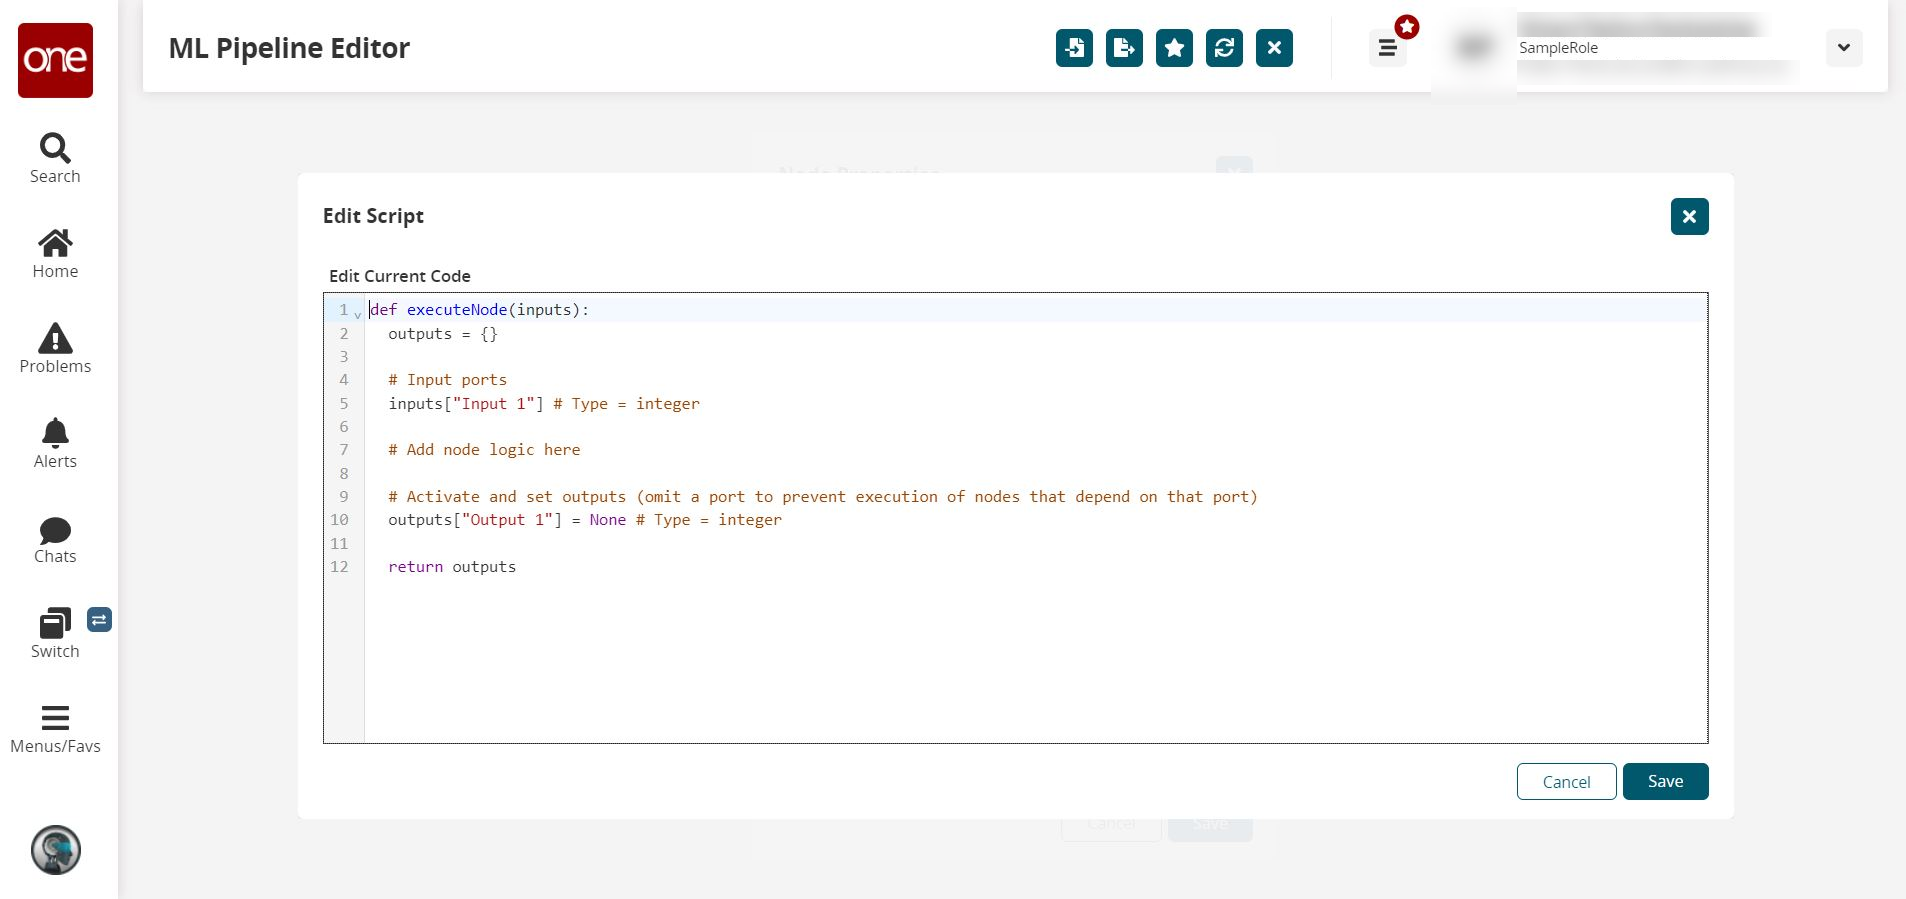Open Chats from the sidebar
The height and width of the screenshot is (899, 1906).
tap(55, 540)
